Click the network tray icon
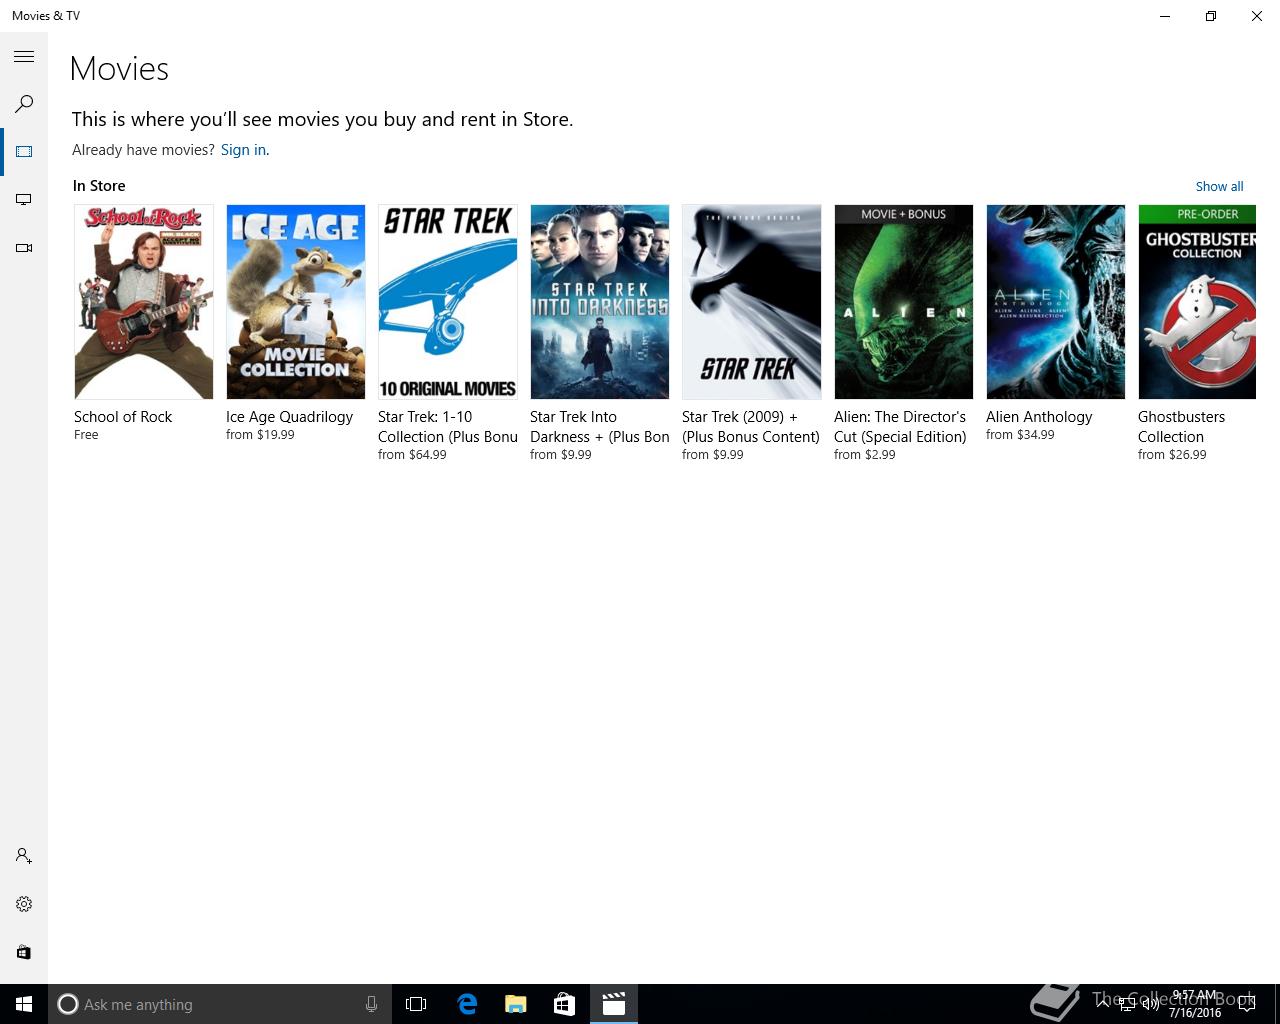This screenshot has width=1280, height=1024. point(1126,1004)
